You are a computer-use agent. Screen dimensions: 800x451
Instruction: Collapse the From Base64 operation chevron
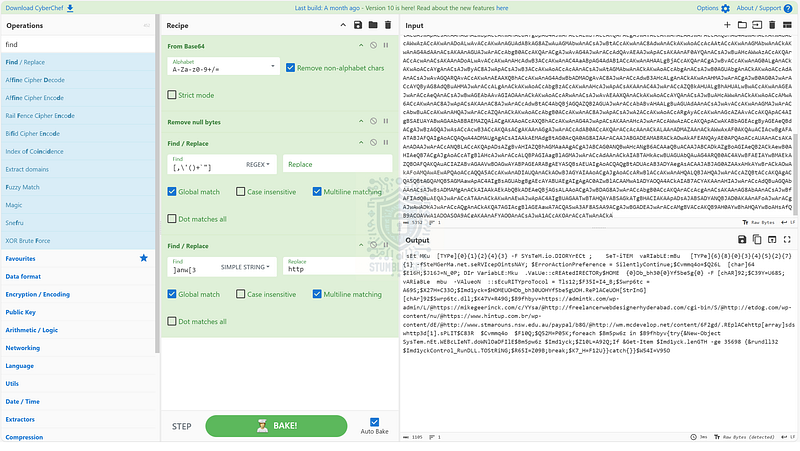(x=361, y=45)
